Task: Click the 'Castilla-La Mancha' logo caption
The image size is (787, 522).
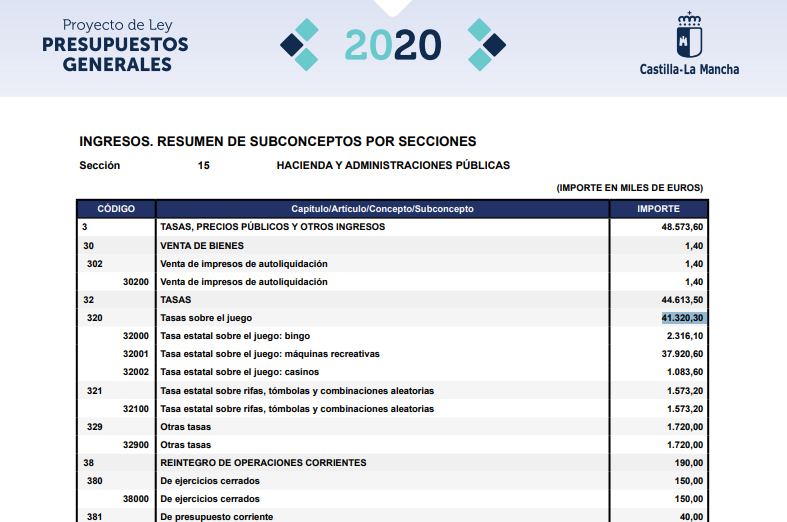Action: (689, 69)
